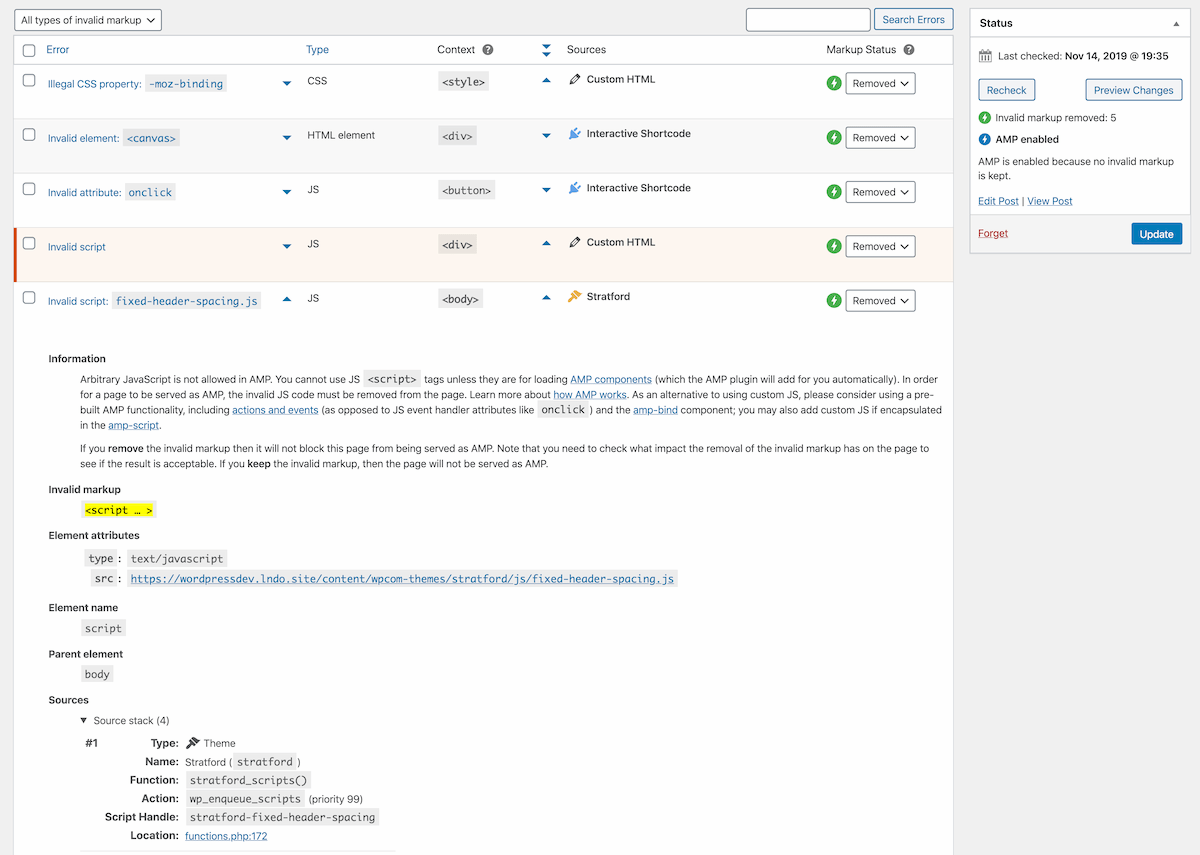1200x855 pixels.
Task: Click the stratford_scripts() function text
Action: [x=249, y=780]
